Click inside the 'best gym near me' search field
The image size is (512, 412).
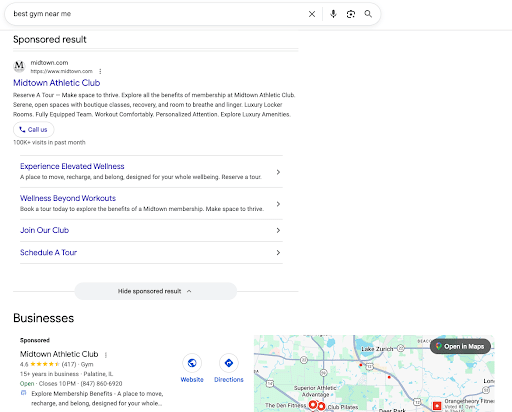point(157,14)
